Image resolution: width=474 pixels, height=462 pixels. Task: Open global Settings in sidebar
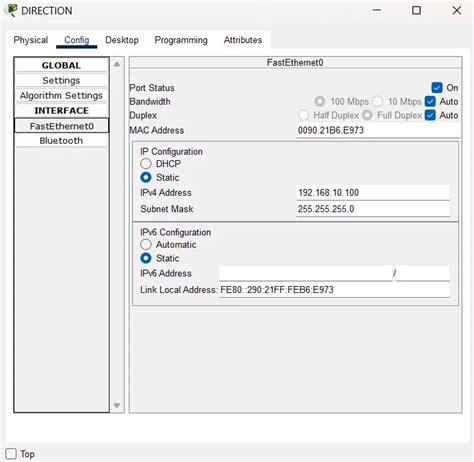(61, 80)
